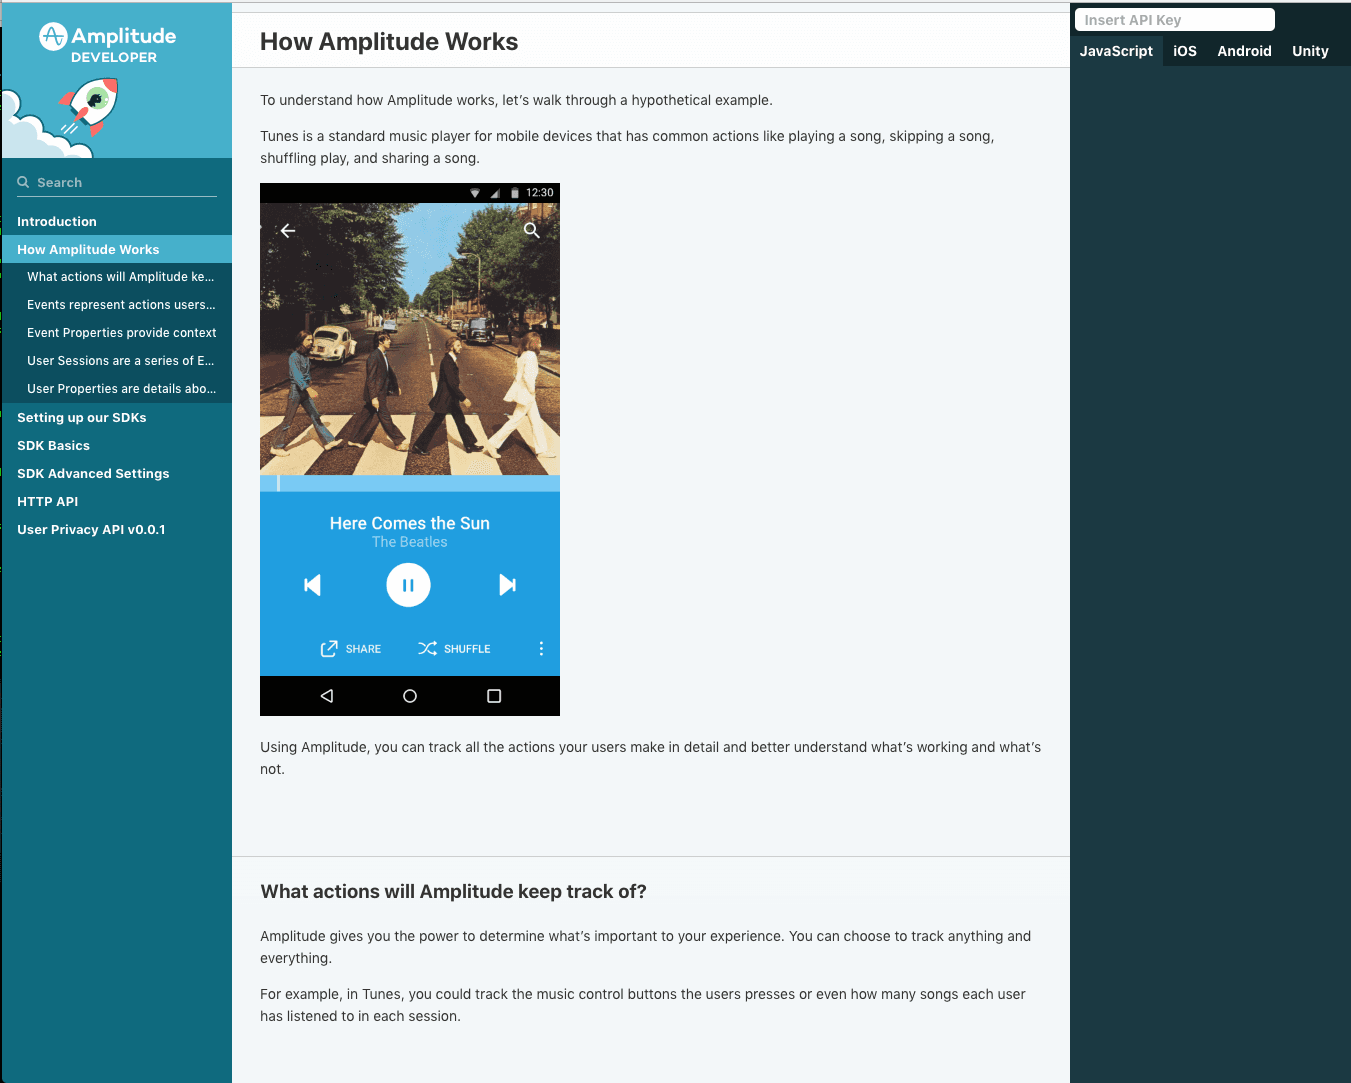Tap the pause button in the Tunes player

[408, 585]
